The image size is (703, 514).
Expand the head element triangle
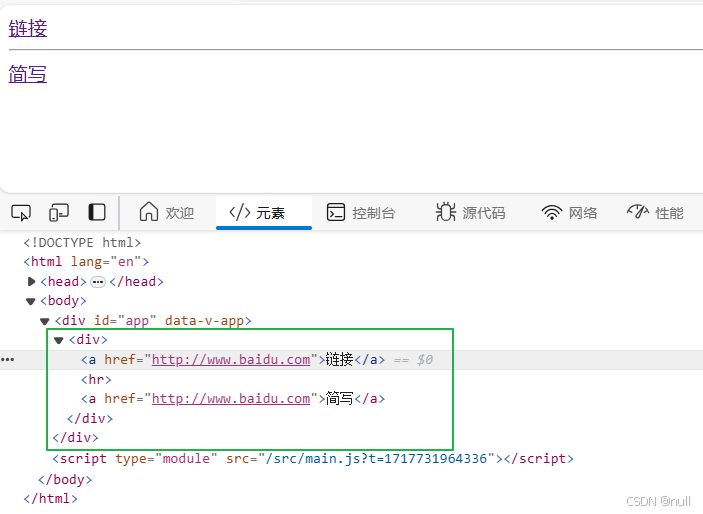[31, 282]
